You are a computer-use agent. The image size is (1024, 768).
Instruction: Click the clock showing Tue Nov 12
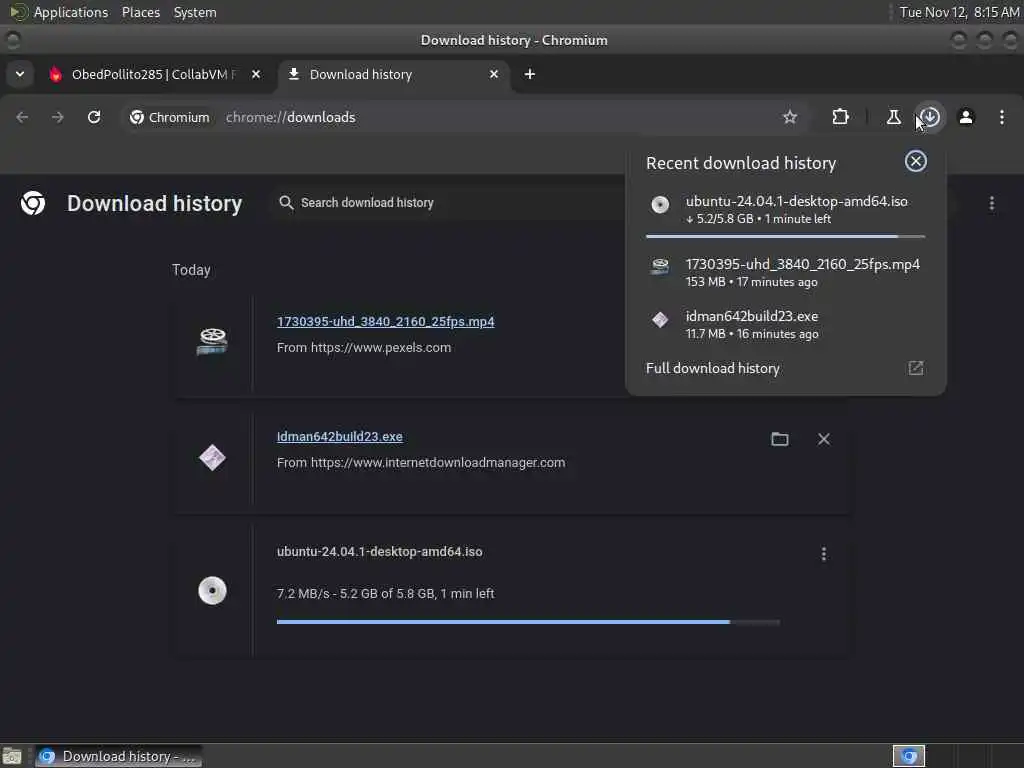pyautogui.click(x=959, y=12)
